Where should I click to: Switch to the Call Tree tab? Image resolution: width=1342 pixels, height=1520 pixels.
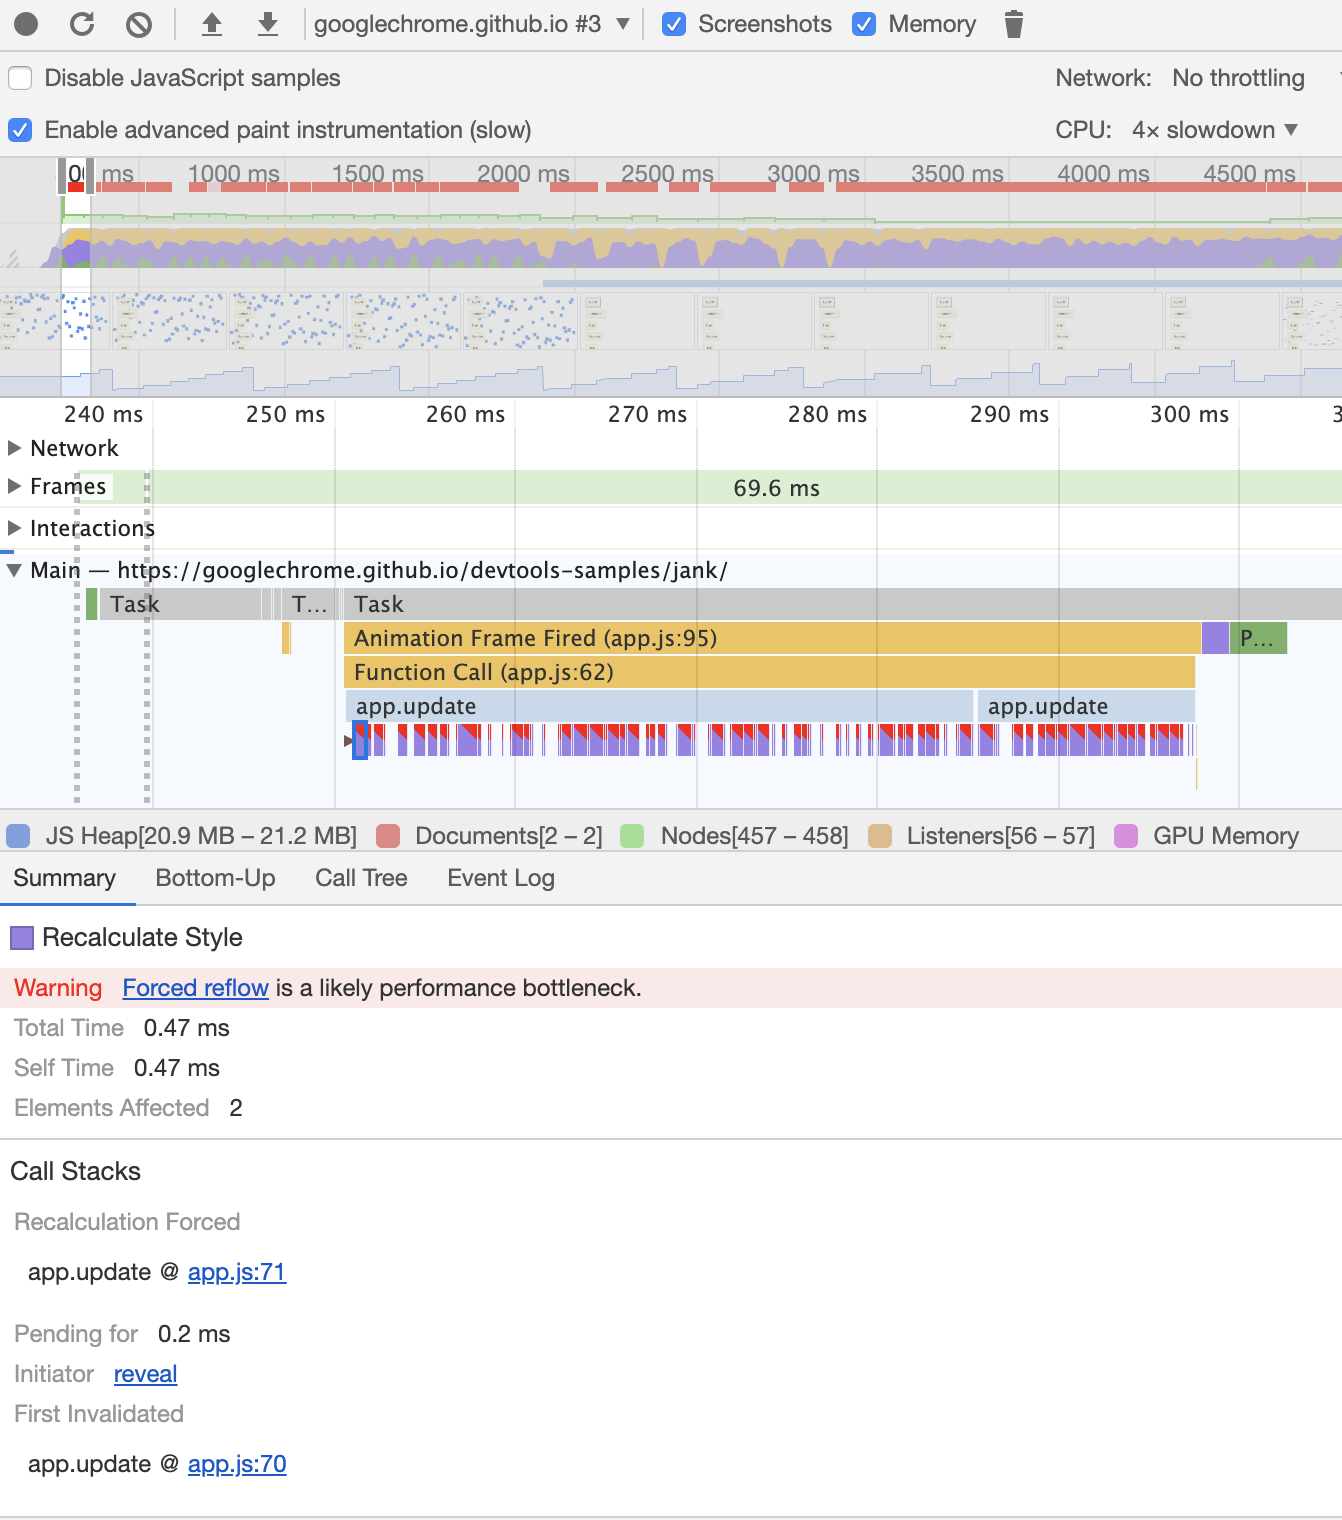[361, 878]
